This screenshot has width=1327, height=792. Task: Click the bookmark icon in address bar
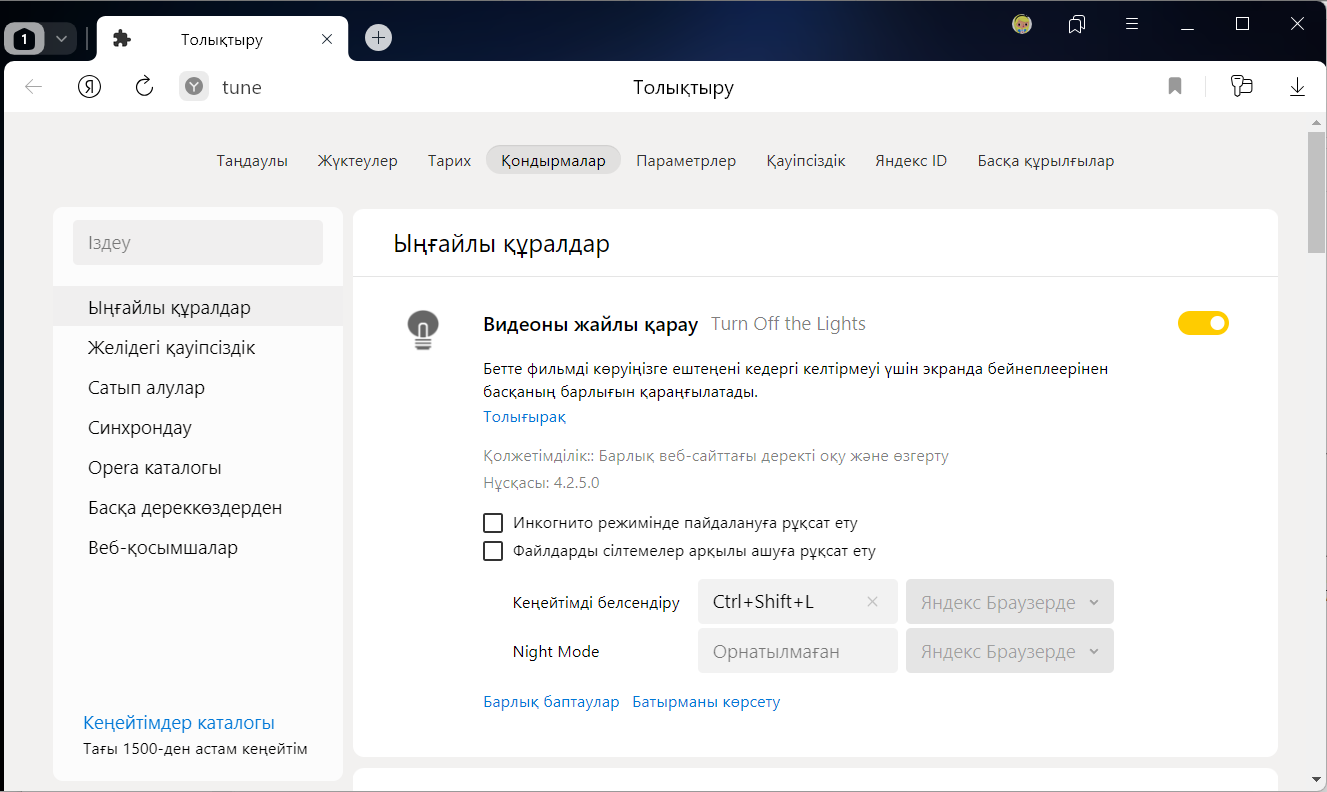[x=1175, y=87]
